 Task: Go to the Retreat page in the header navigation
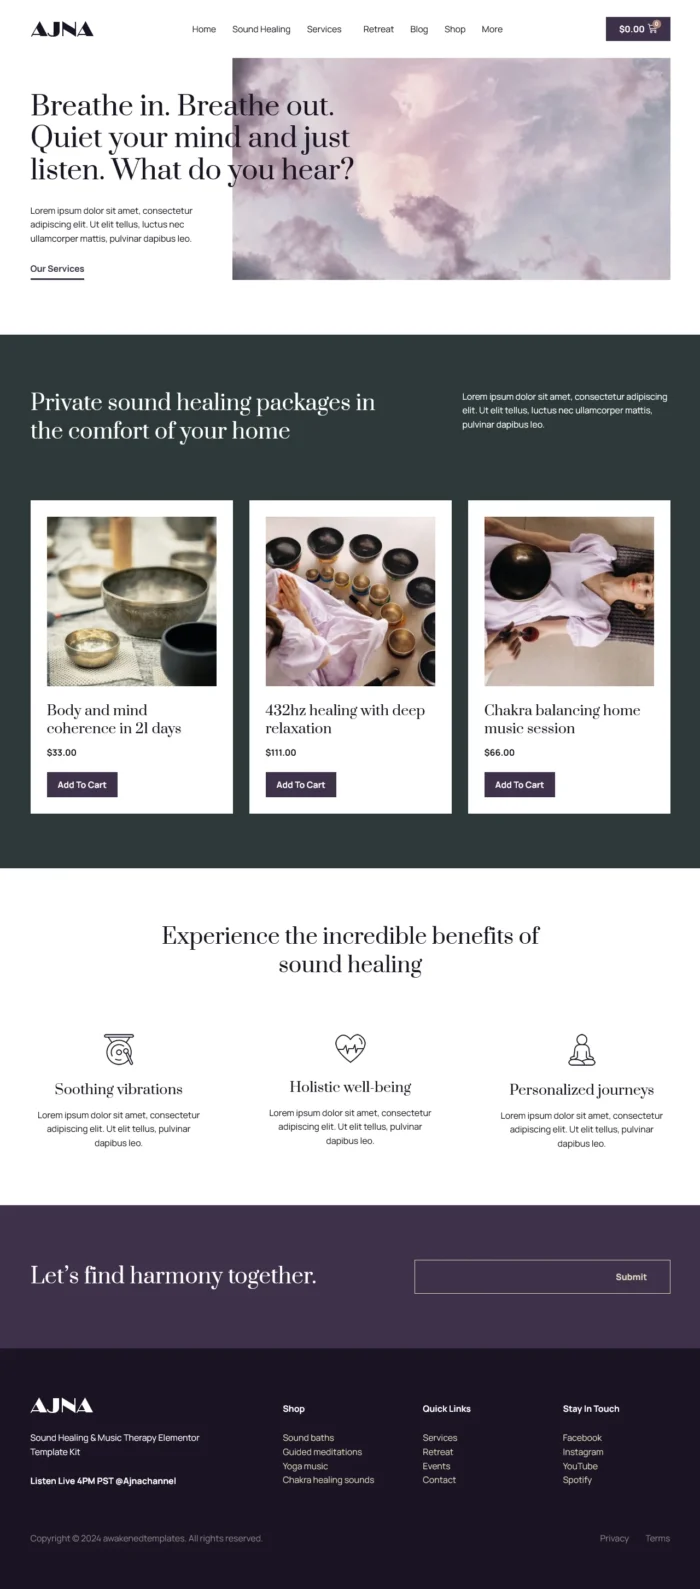(378, 29)
